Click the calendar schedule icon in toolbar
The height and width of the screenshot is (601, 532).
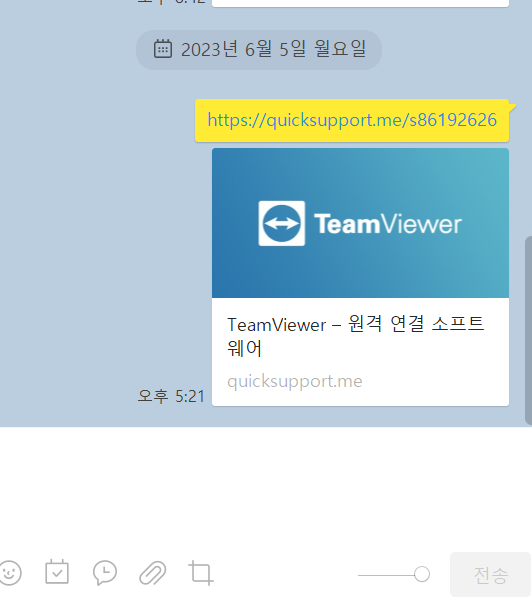tap(57, 572)
